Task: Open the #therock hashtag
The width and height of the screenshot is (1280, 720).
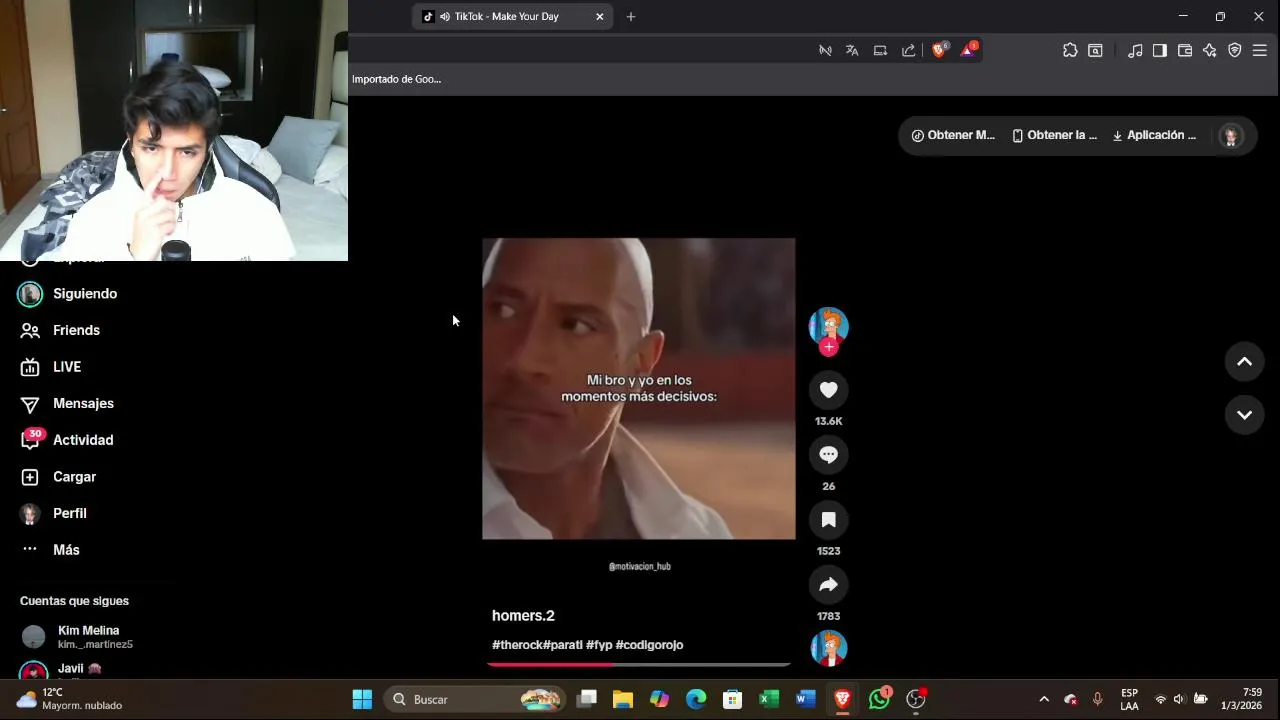Action: click(517, 645)
